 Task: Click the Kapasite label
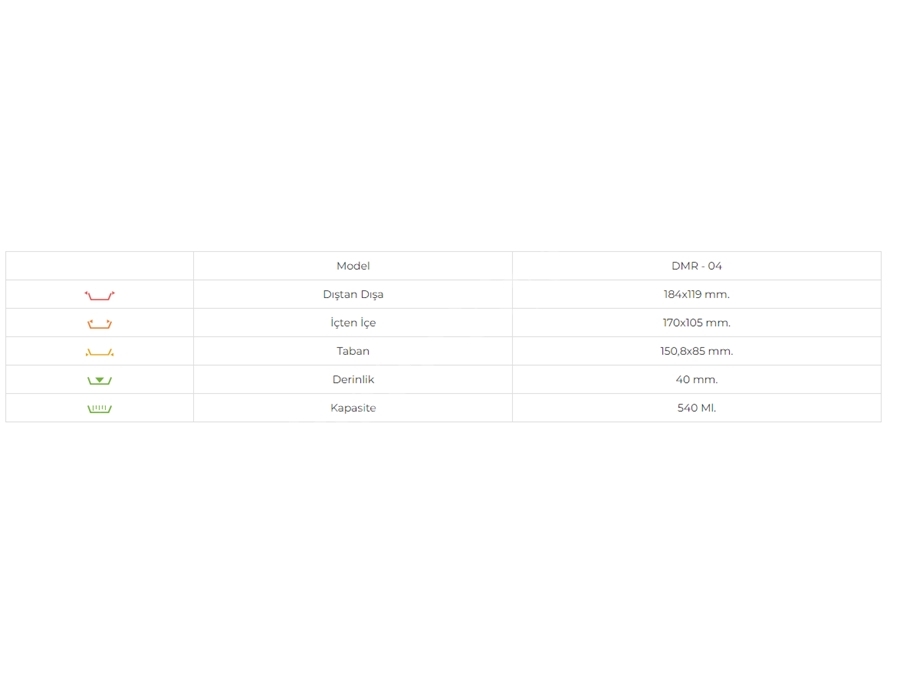(x=353, y=408)
